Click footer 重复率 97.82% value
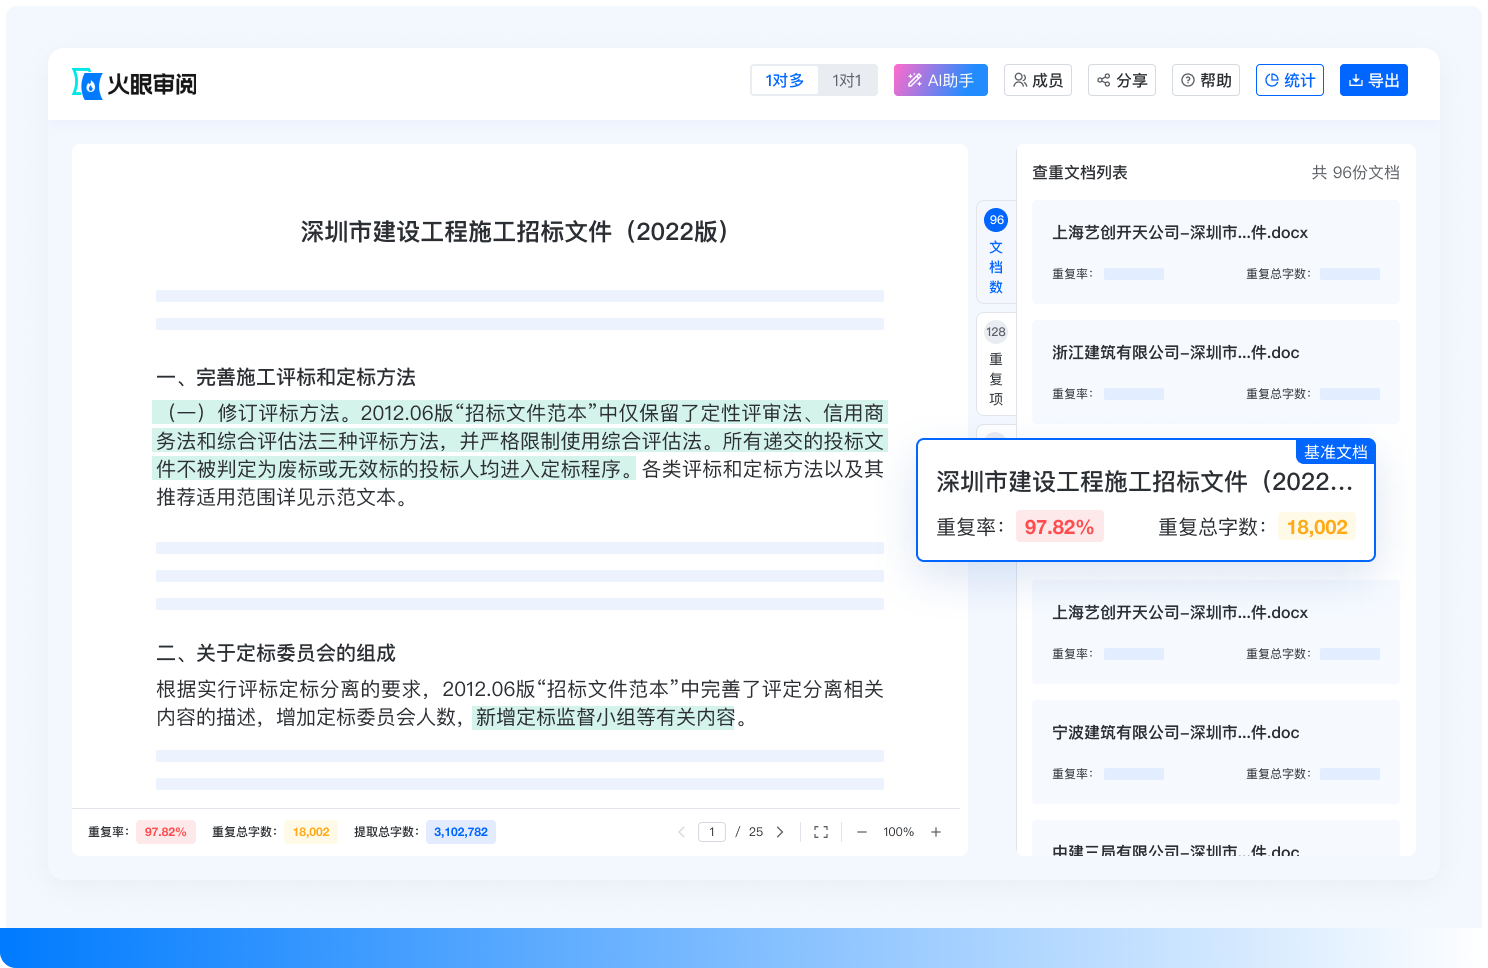1488x968 pixels. [x=166, y=832]
